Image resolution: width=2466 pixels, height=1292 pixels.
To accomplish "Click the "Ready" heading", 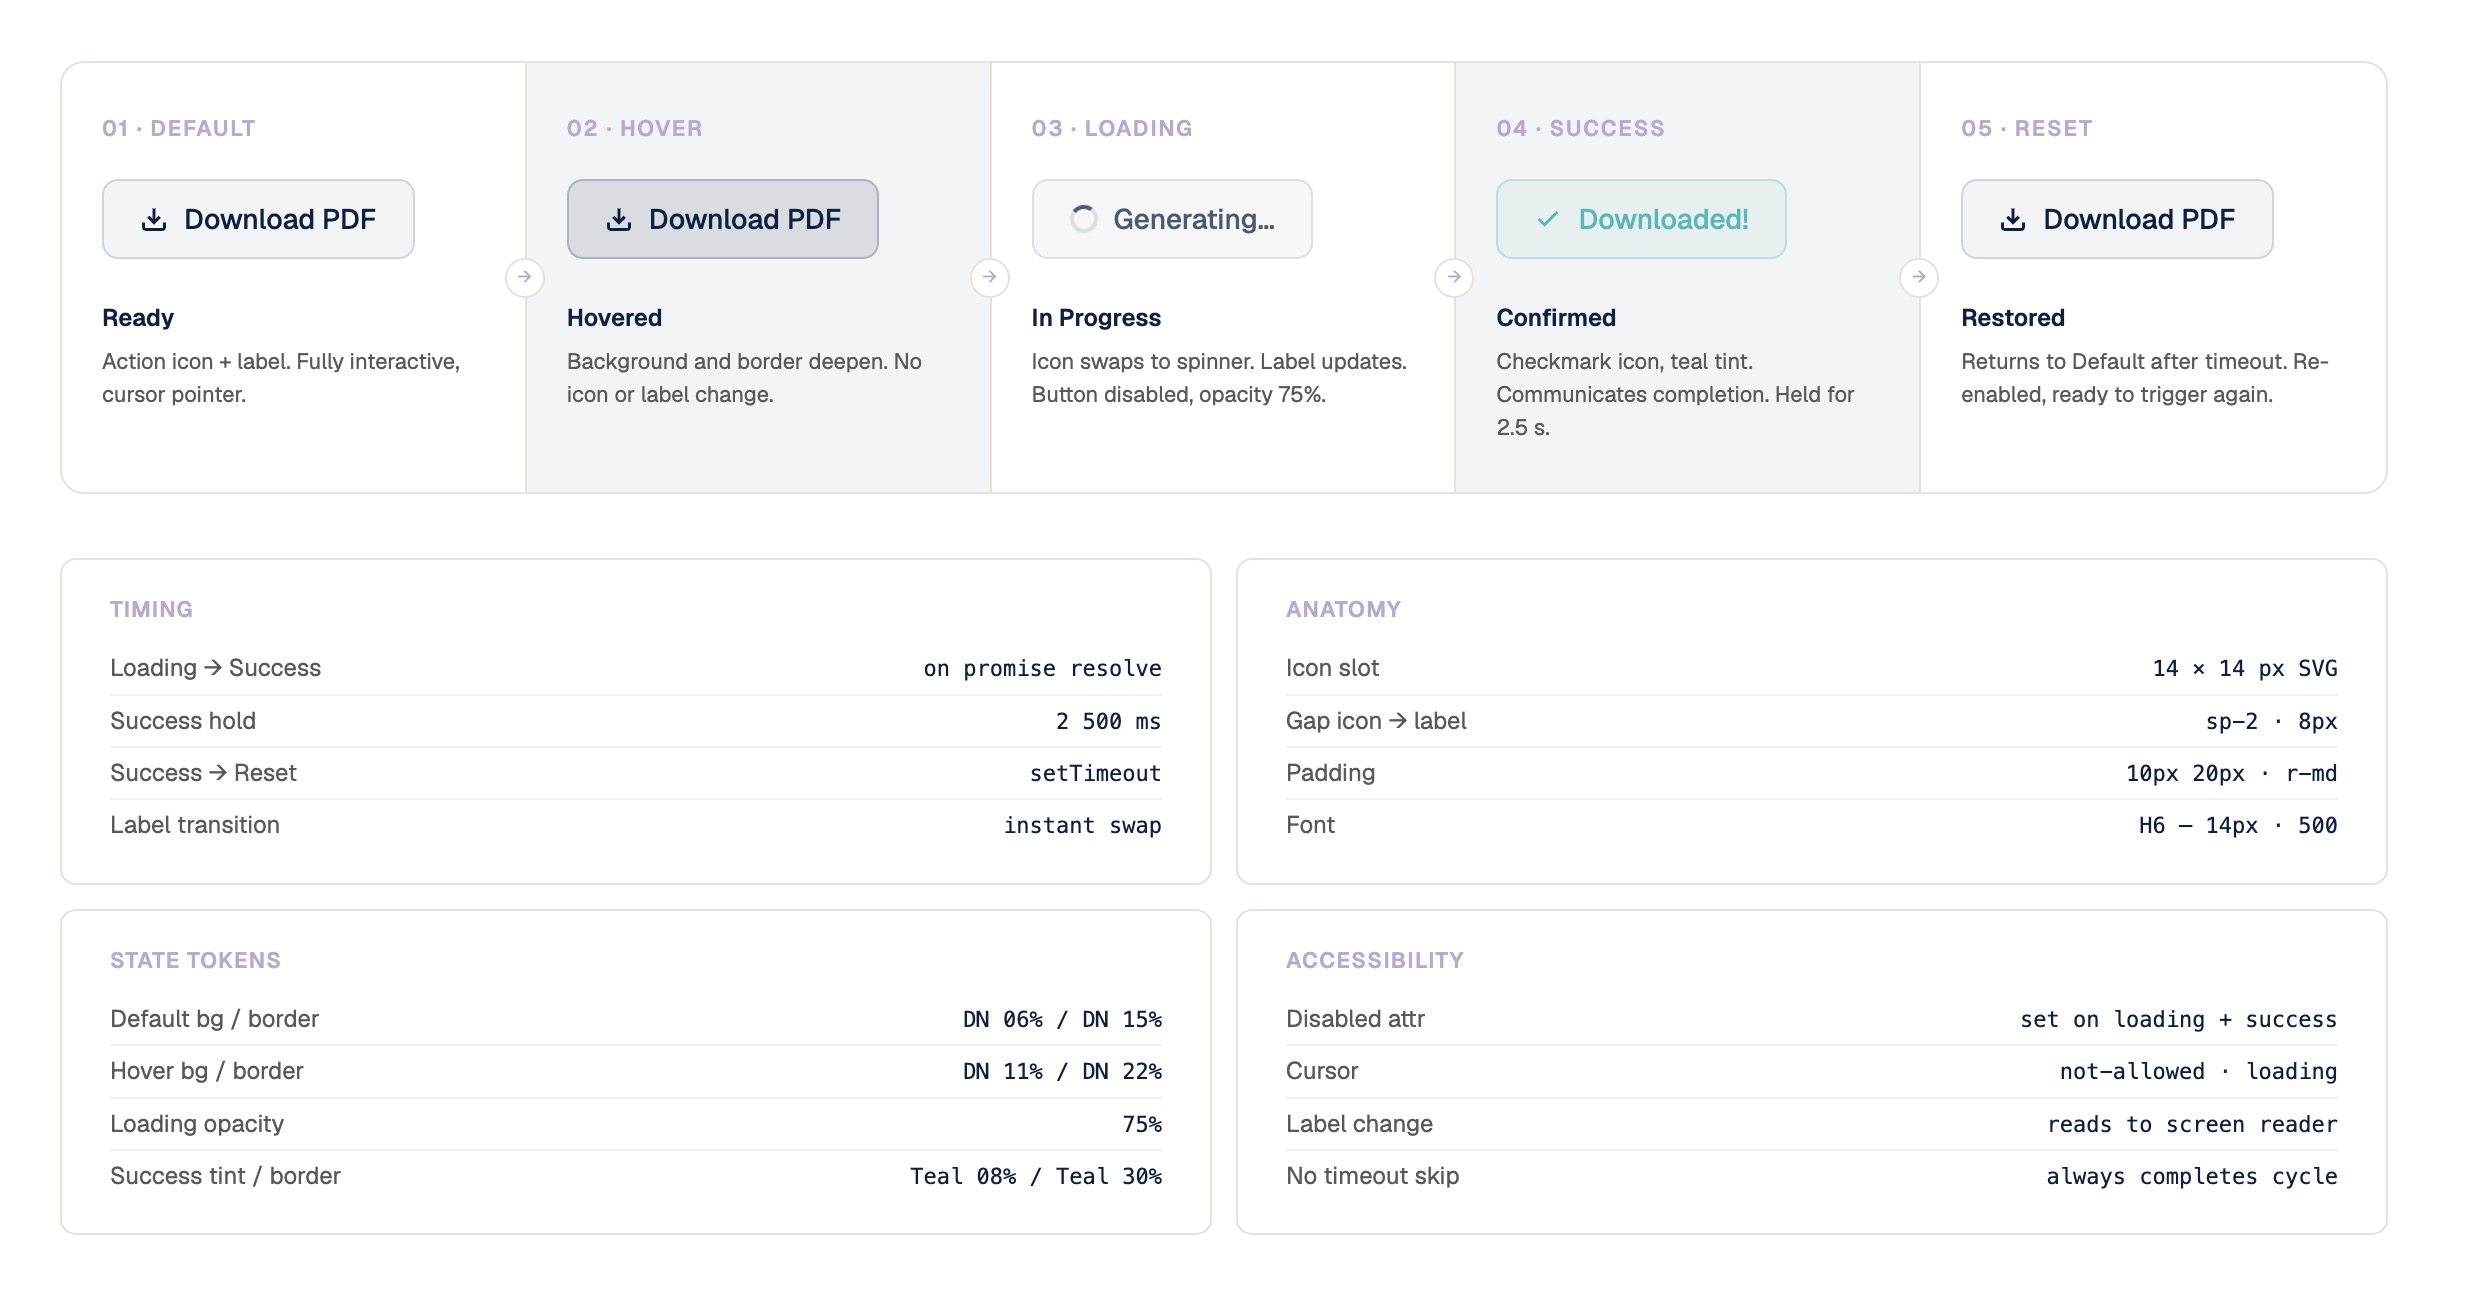I will pyautogui.click(x=138, y=318).
